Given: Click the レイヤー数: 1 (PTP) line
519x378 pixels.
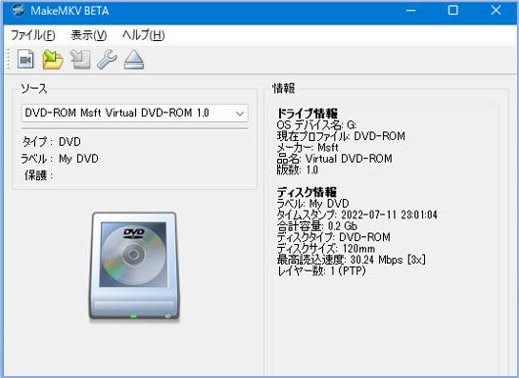Looking at the screenshot, I should [x=321, y=271].
